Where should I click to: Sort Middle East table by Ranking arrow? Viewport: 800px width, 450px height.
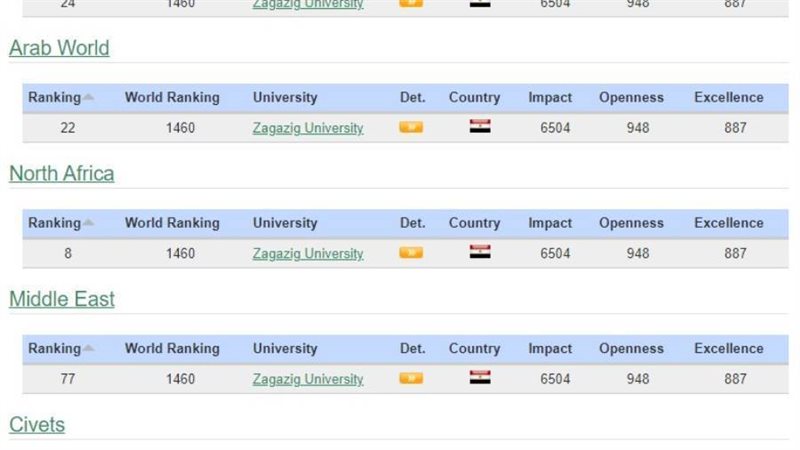tap(89, 349)
